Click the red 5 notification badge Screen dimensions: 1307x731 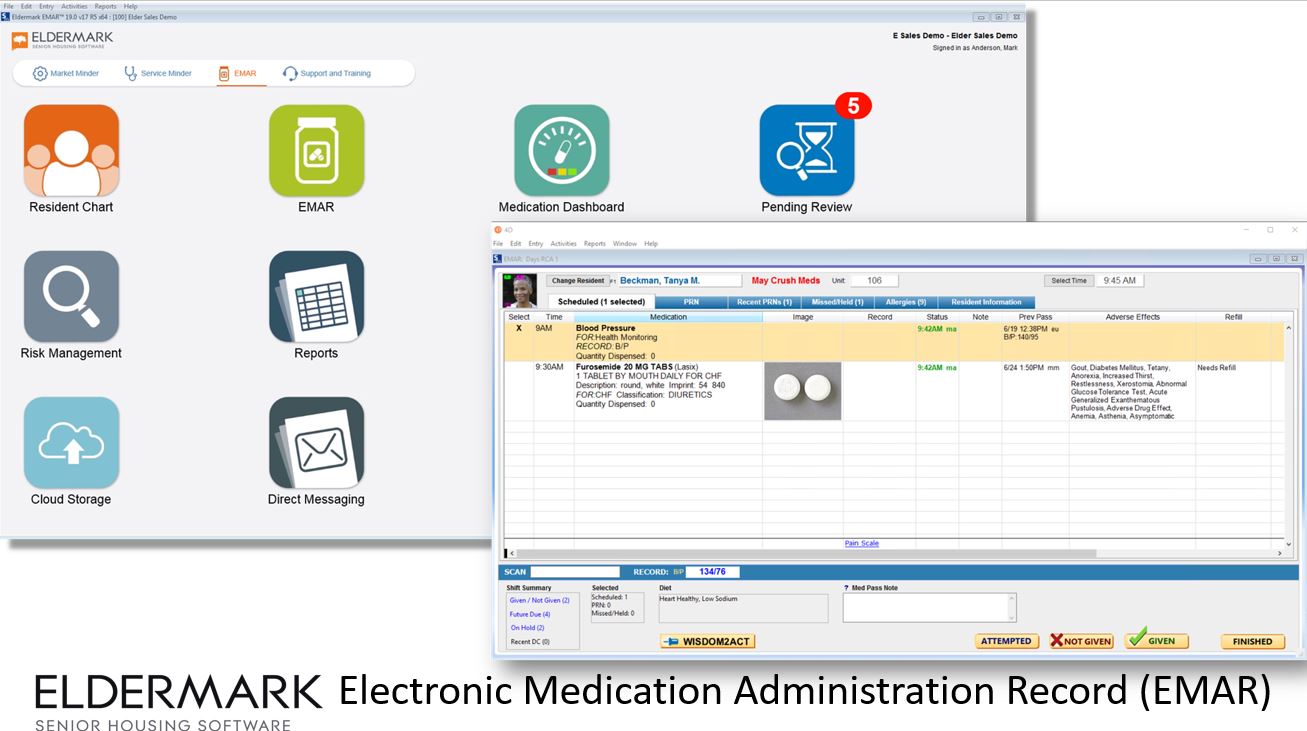[x=853, y=105]
